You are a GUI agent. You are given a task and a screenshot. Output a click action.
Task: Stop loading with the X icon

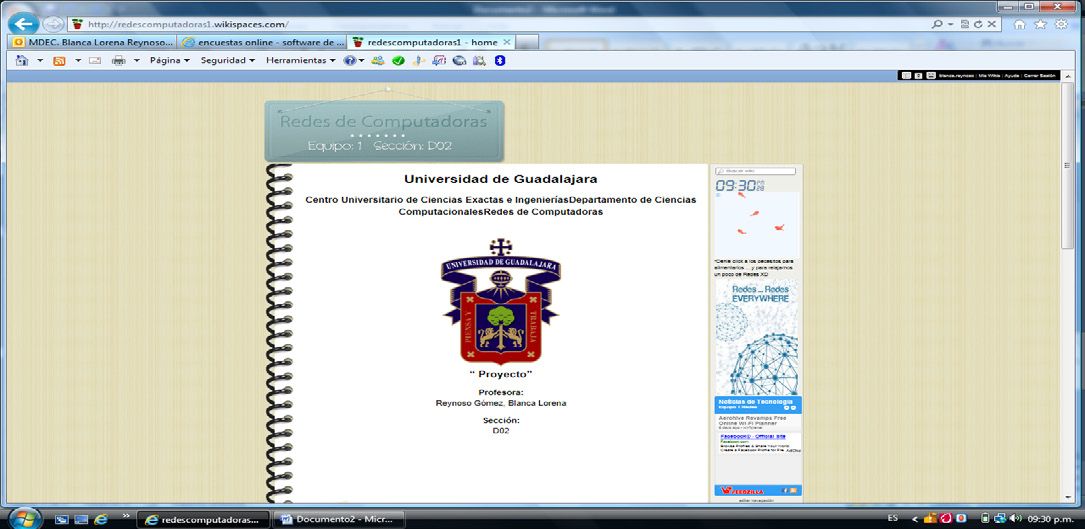click(x=992, y=24)
